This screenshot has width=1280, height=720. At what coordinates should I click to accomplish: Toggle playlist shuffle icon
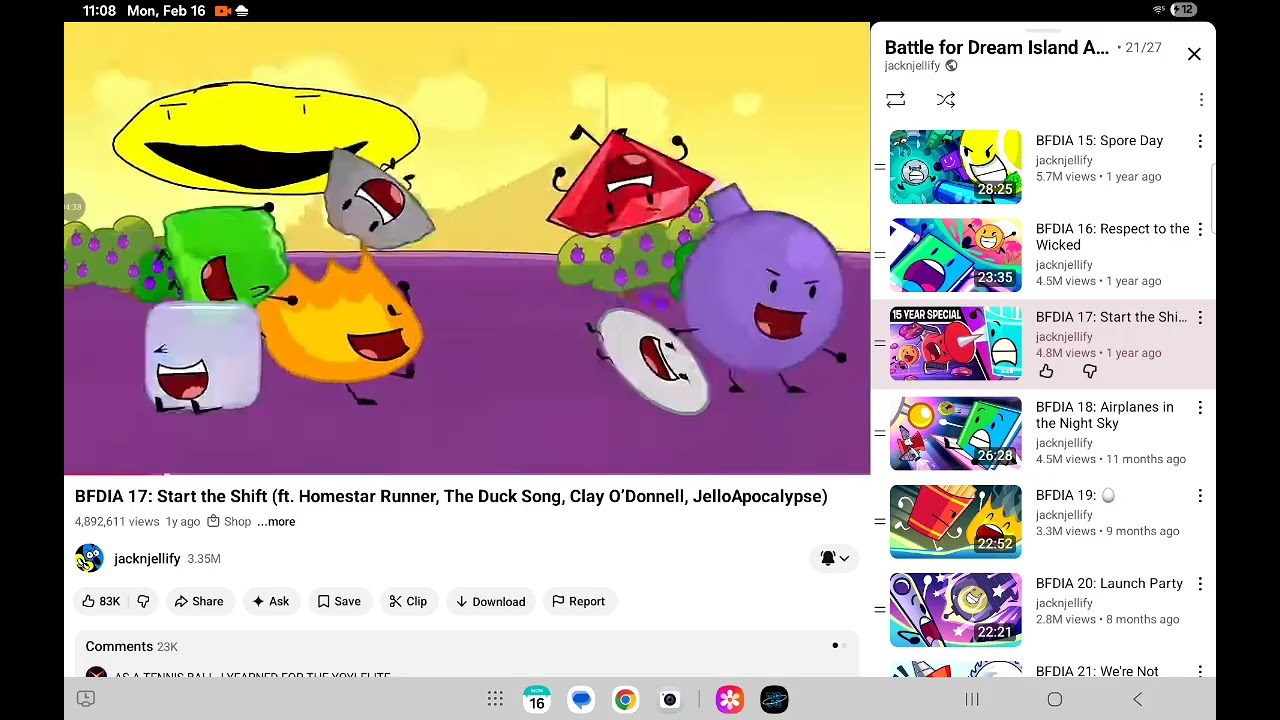click(945, 100)
